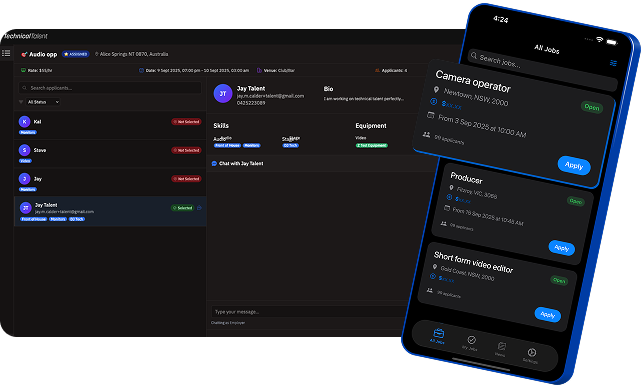644x388 pixels.
Task: Click the Chat with Jay Talent icon
Action: coord(214,163)
